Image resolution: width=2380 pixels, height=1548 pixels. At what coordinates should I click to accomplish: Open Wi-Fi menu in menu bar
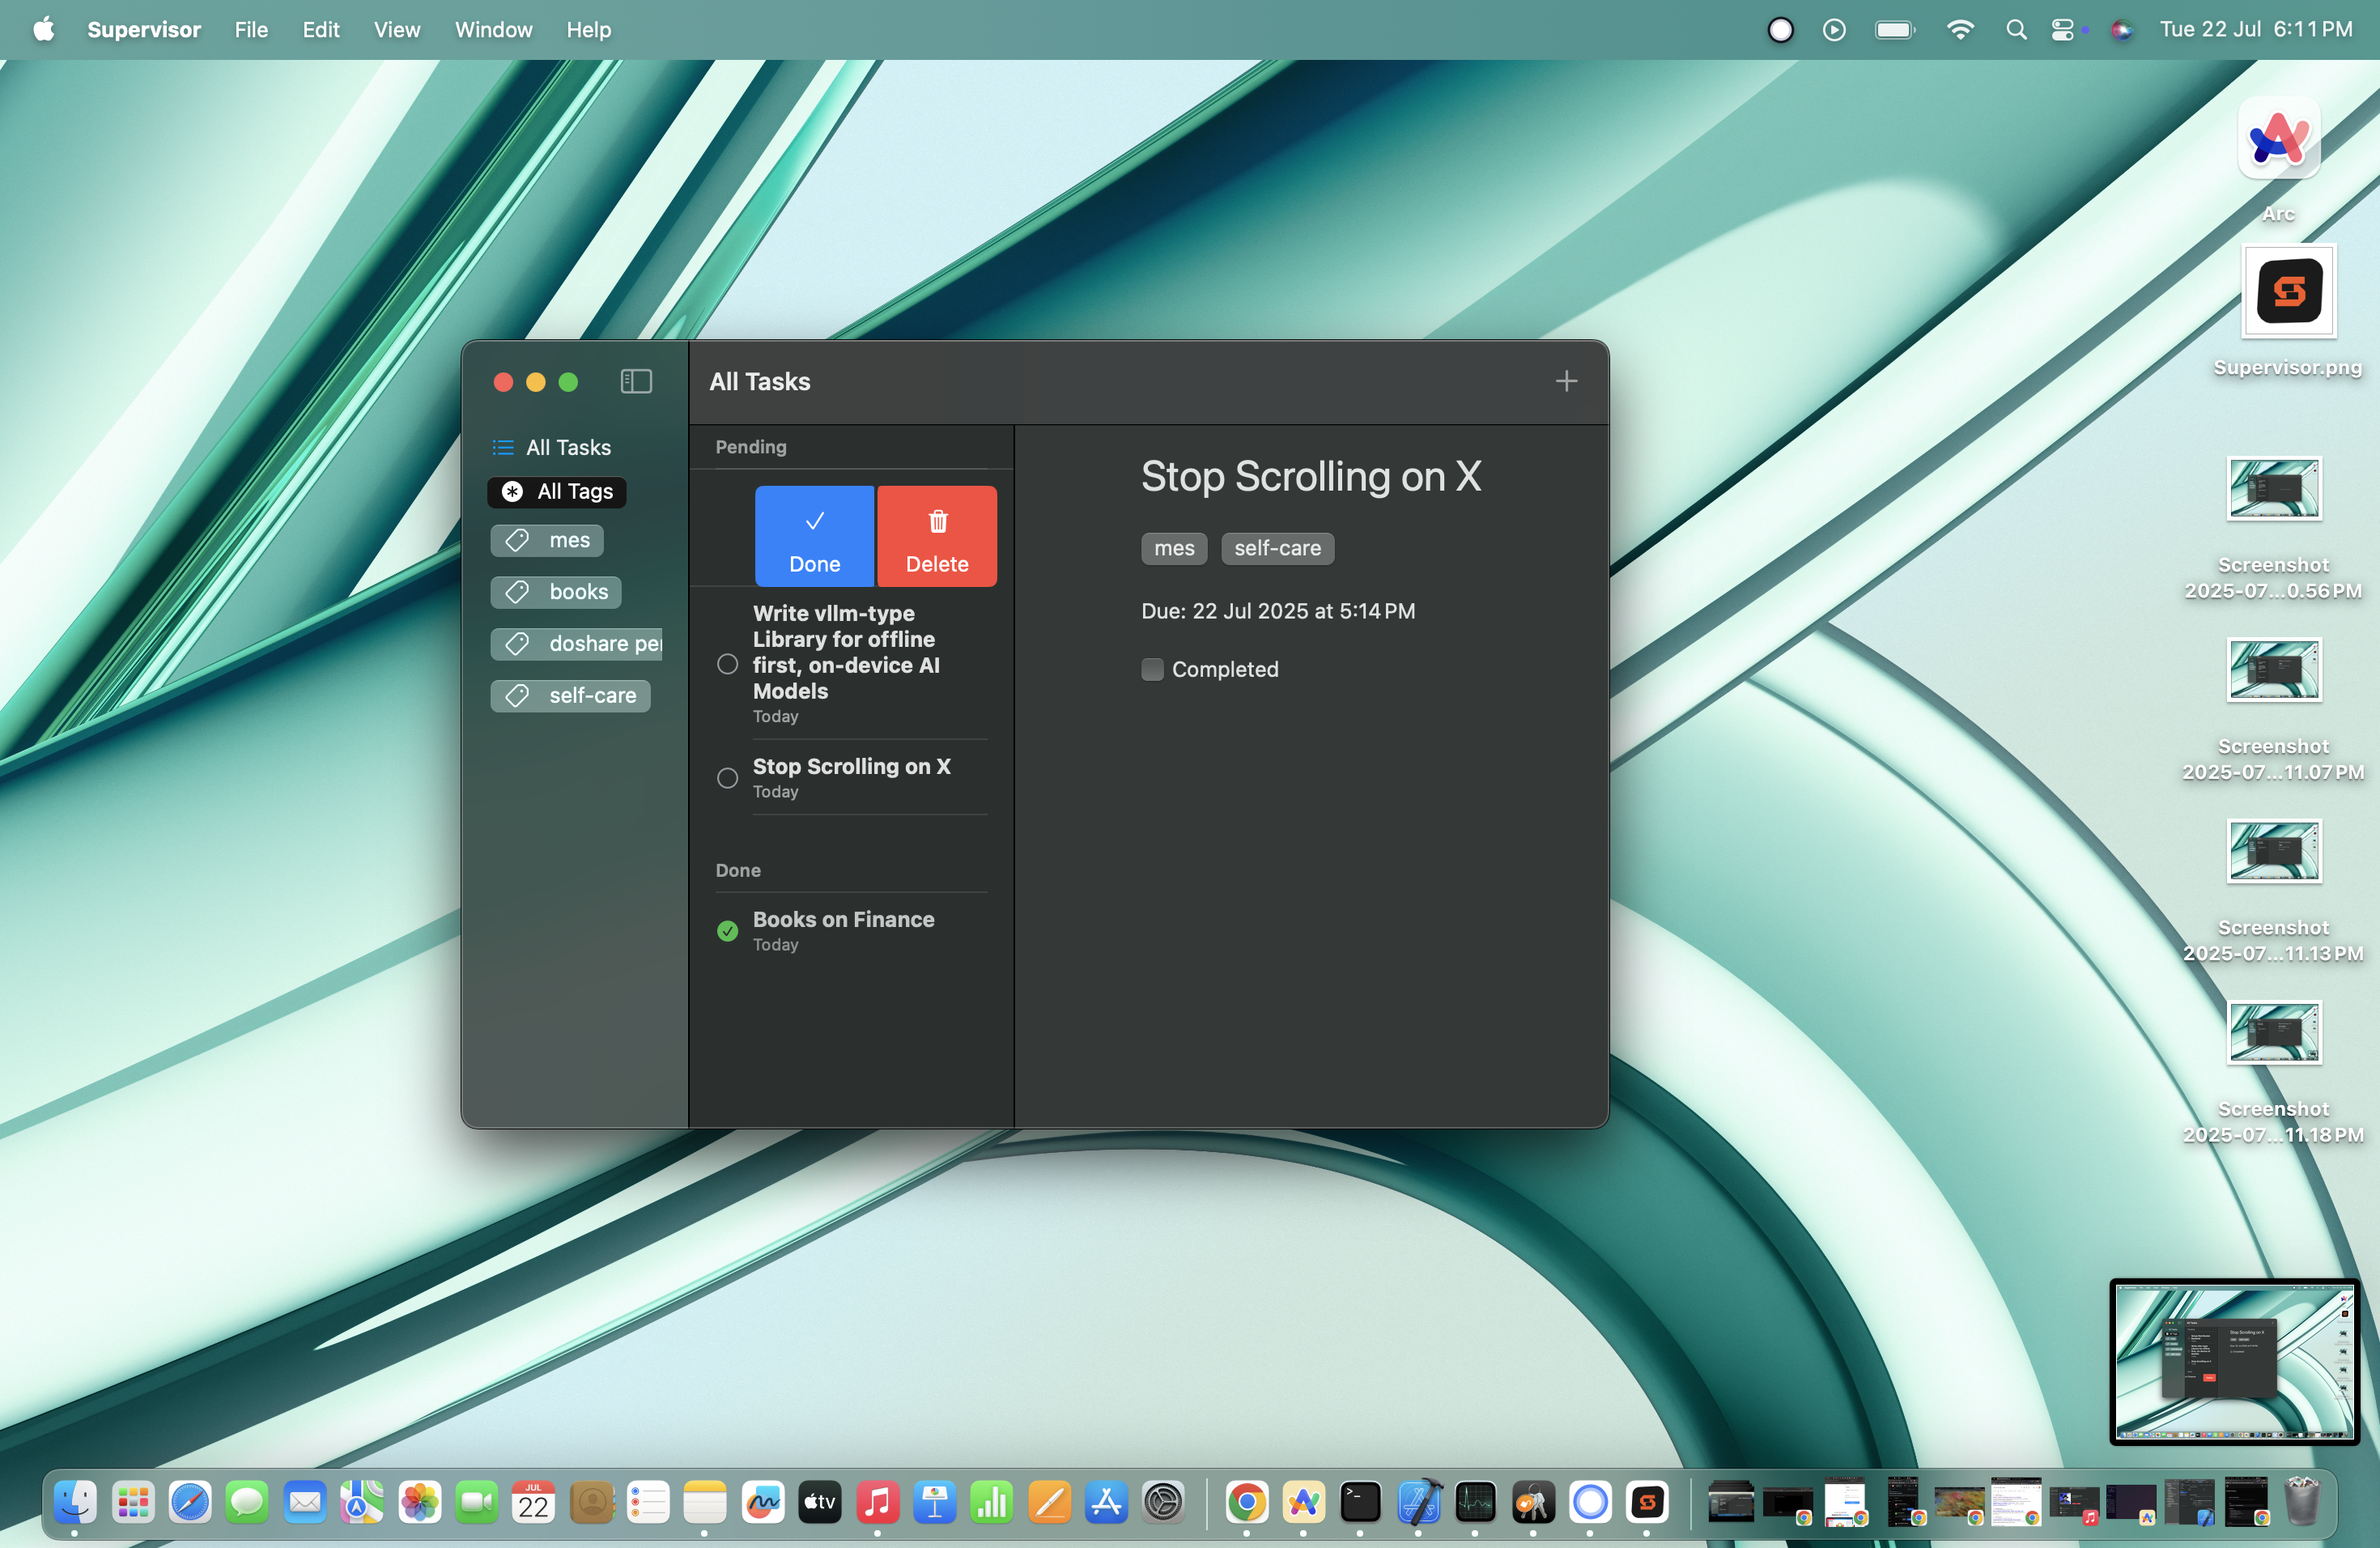pyautogui.click(x=1960, y=30)
